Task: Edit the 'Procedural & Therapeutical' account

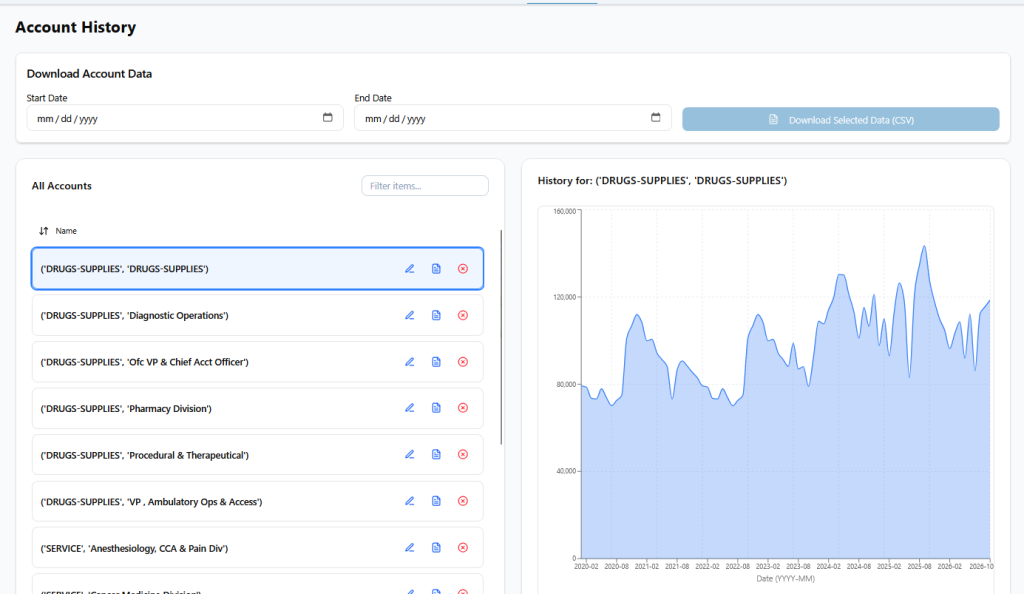Action: (409, 454)
